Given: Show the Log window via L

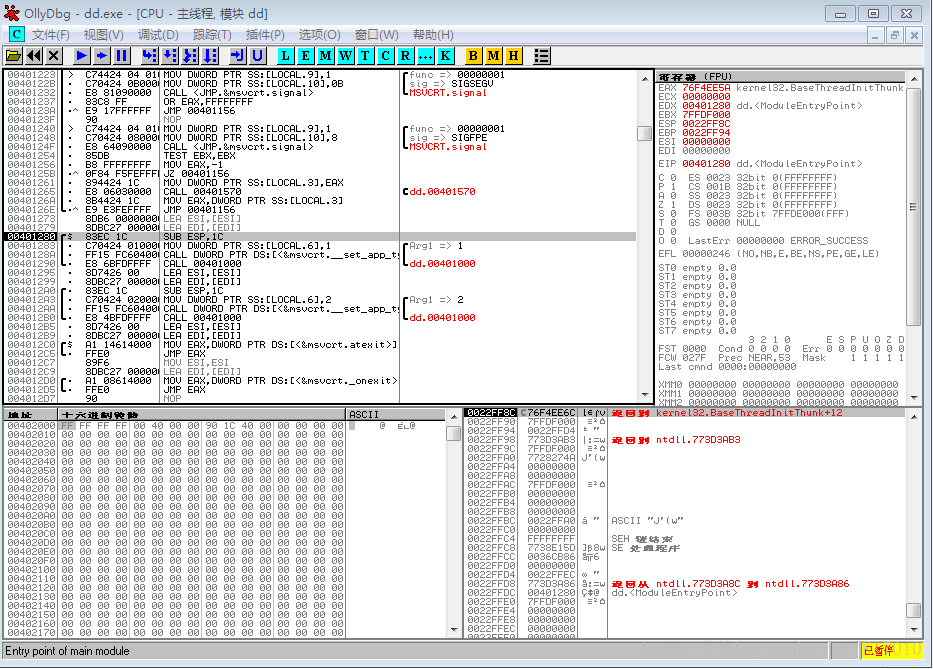Looking at the screenshot, I should point(286,56).
